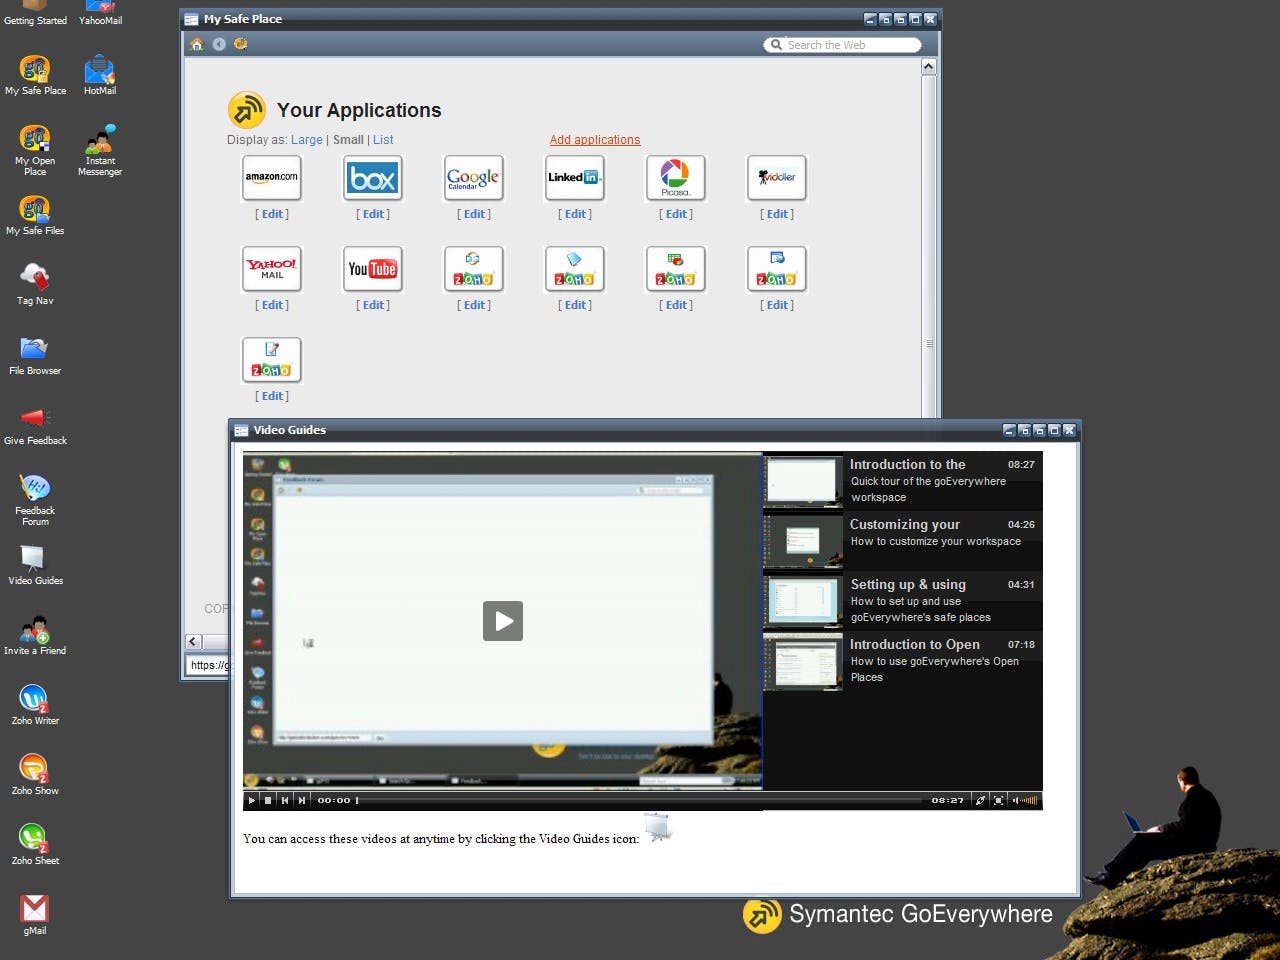
Task: Open the LinkedIn application tile
Action: pyautogui.click(x=575, y=178)
